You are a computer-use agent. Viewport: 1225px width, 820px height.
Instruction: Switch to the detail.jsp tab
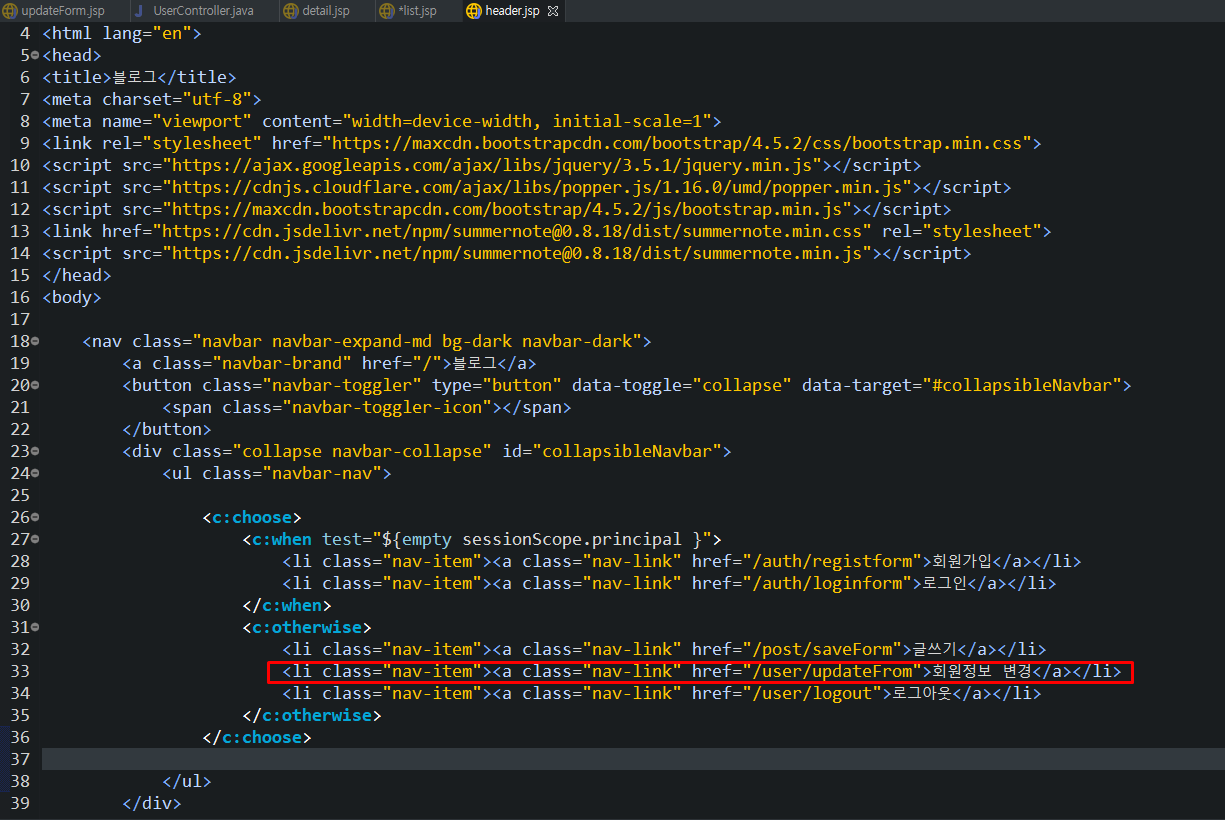point(326,11)
